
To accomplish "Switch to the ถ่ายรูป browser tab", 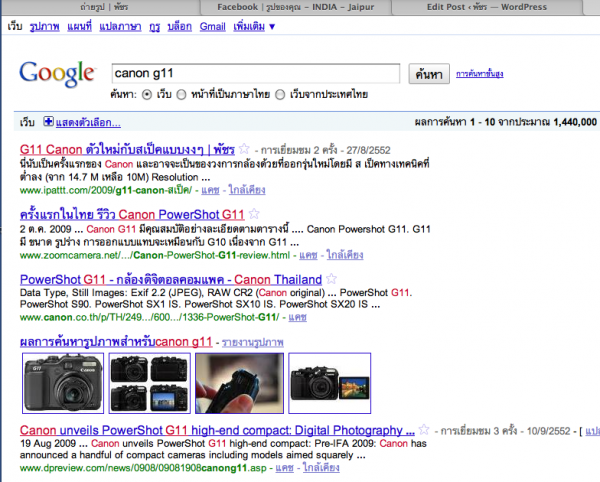I will pyautogui.click(x=104, y=7).
